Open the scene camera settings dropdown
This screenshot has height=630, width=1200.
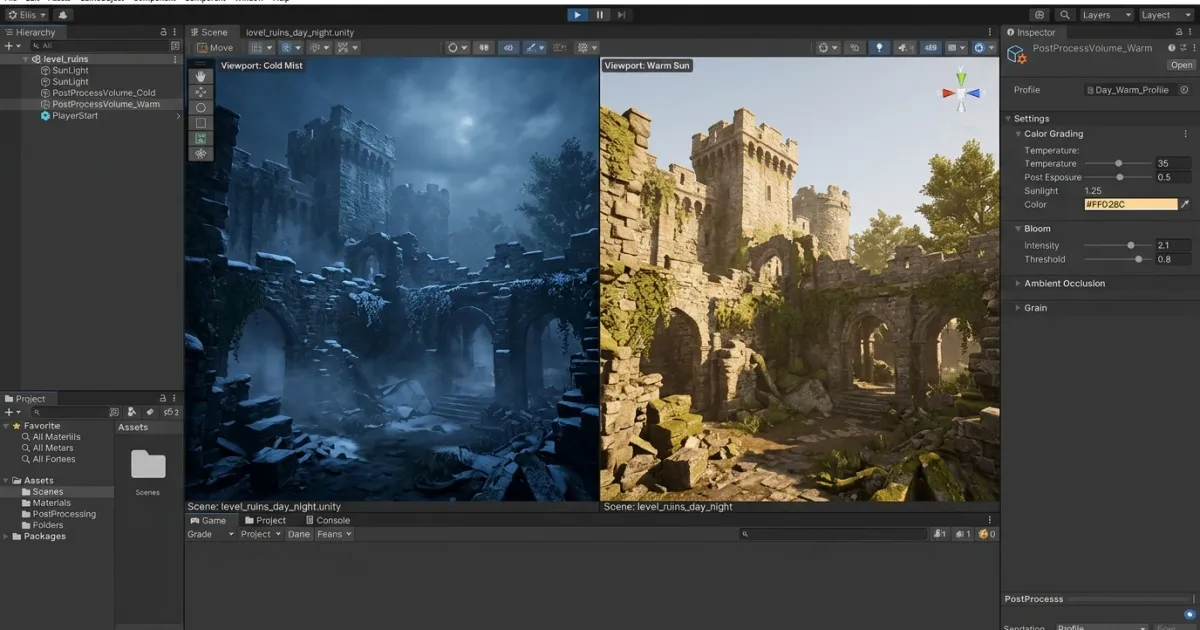(957, 47)
